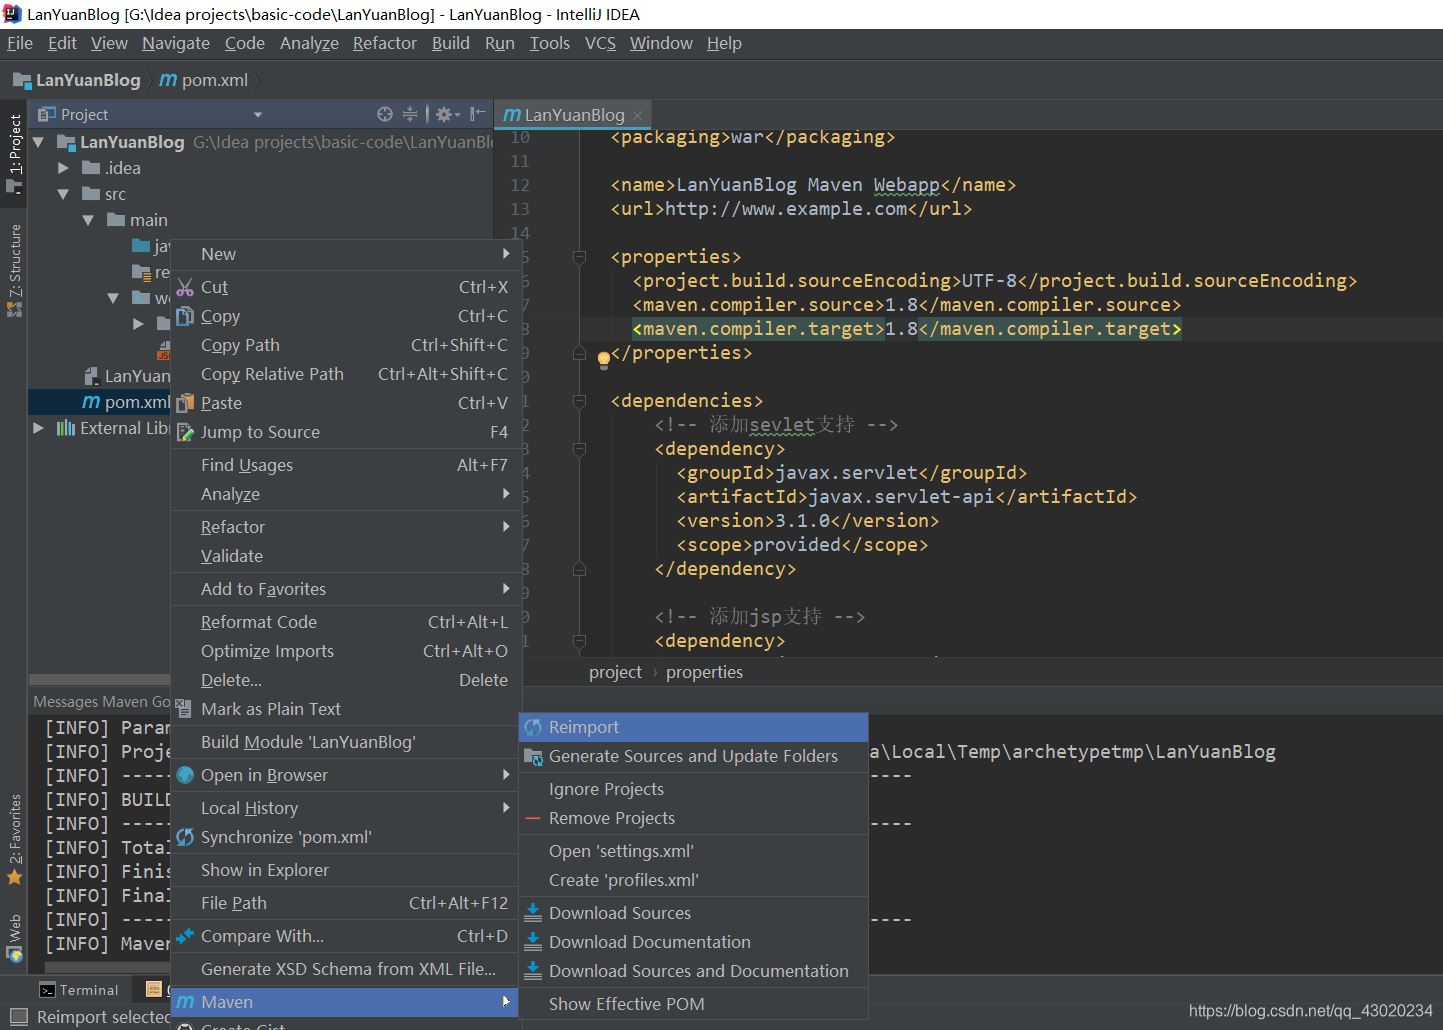Screen dimensions: 1443x1030
Task: Click the Synchronize 'pom.xml' refresh icon
Action: point(185,837)
